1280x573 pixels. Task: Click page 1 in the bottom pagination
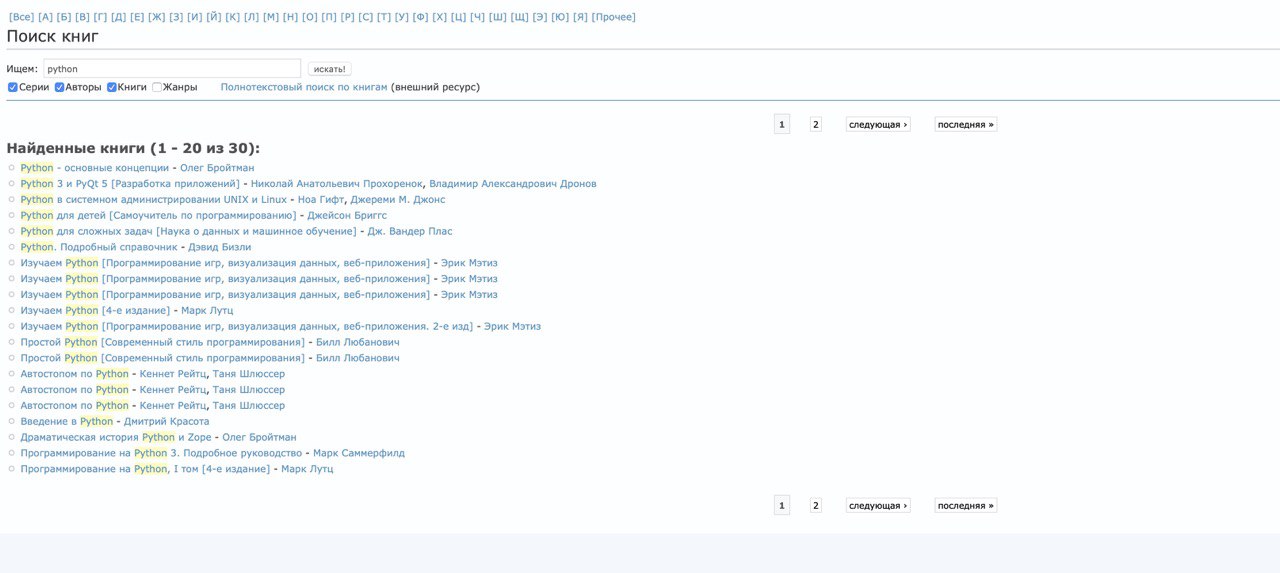[782, 506]
